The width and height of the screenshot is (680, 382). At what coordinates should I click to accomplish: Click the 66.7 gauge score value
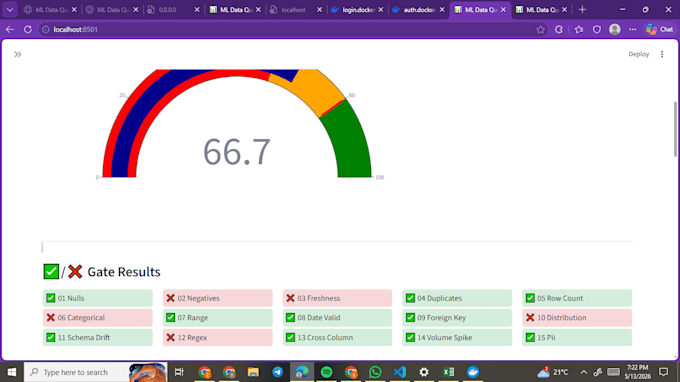[x=237, y=152]
